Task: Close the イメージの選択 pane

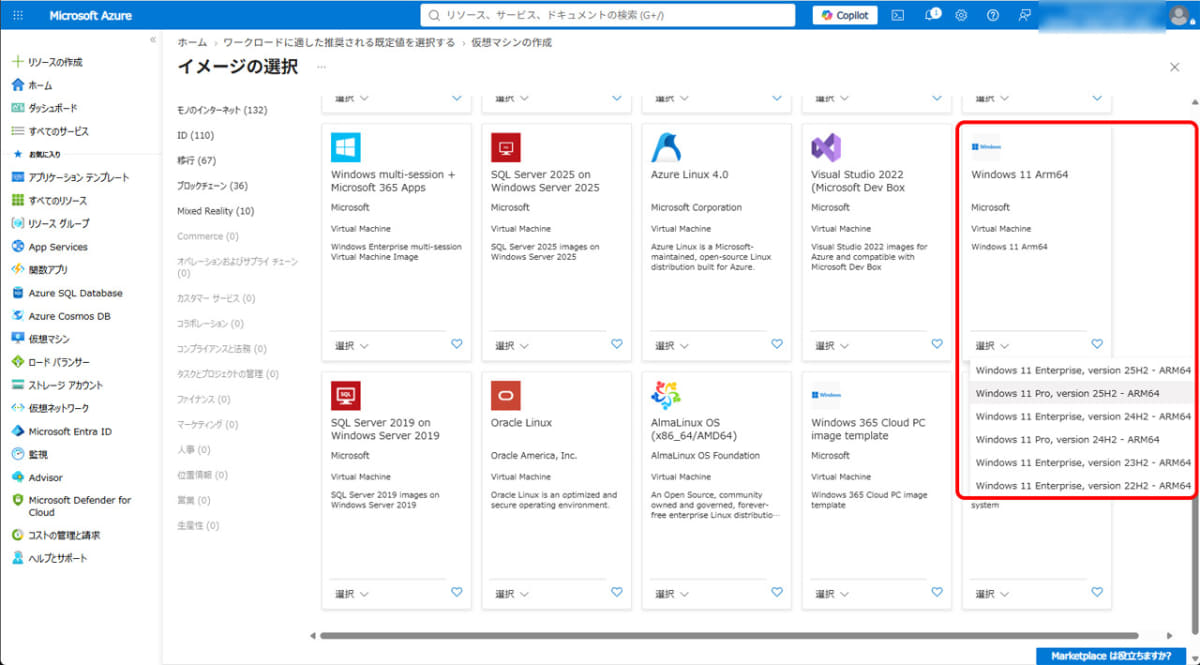Action: click(x=1174, y=67)
